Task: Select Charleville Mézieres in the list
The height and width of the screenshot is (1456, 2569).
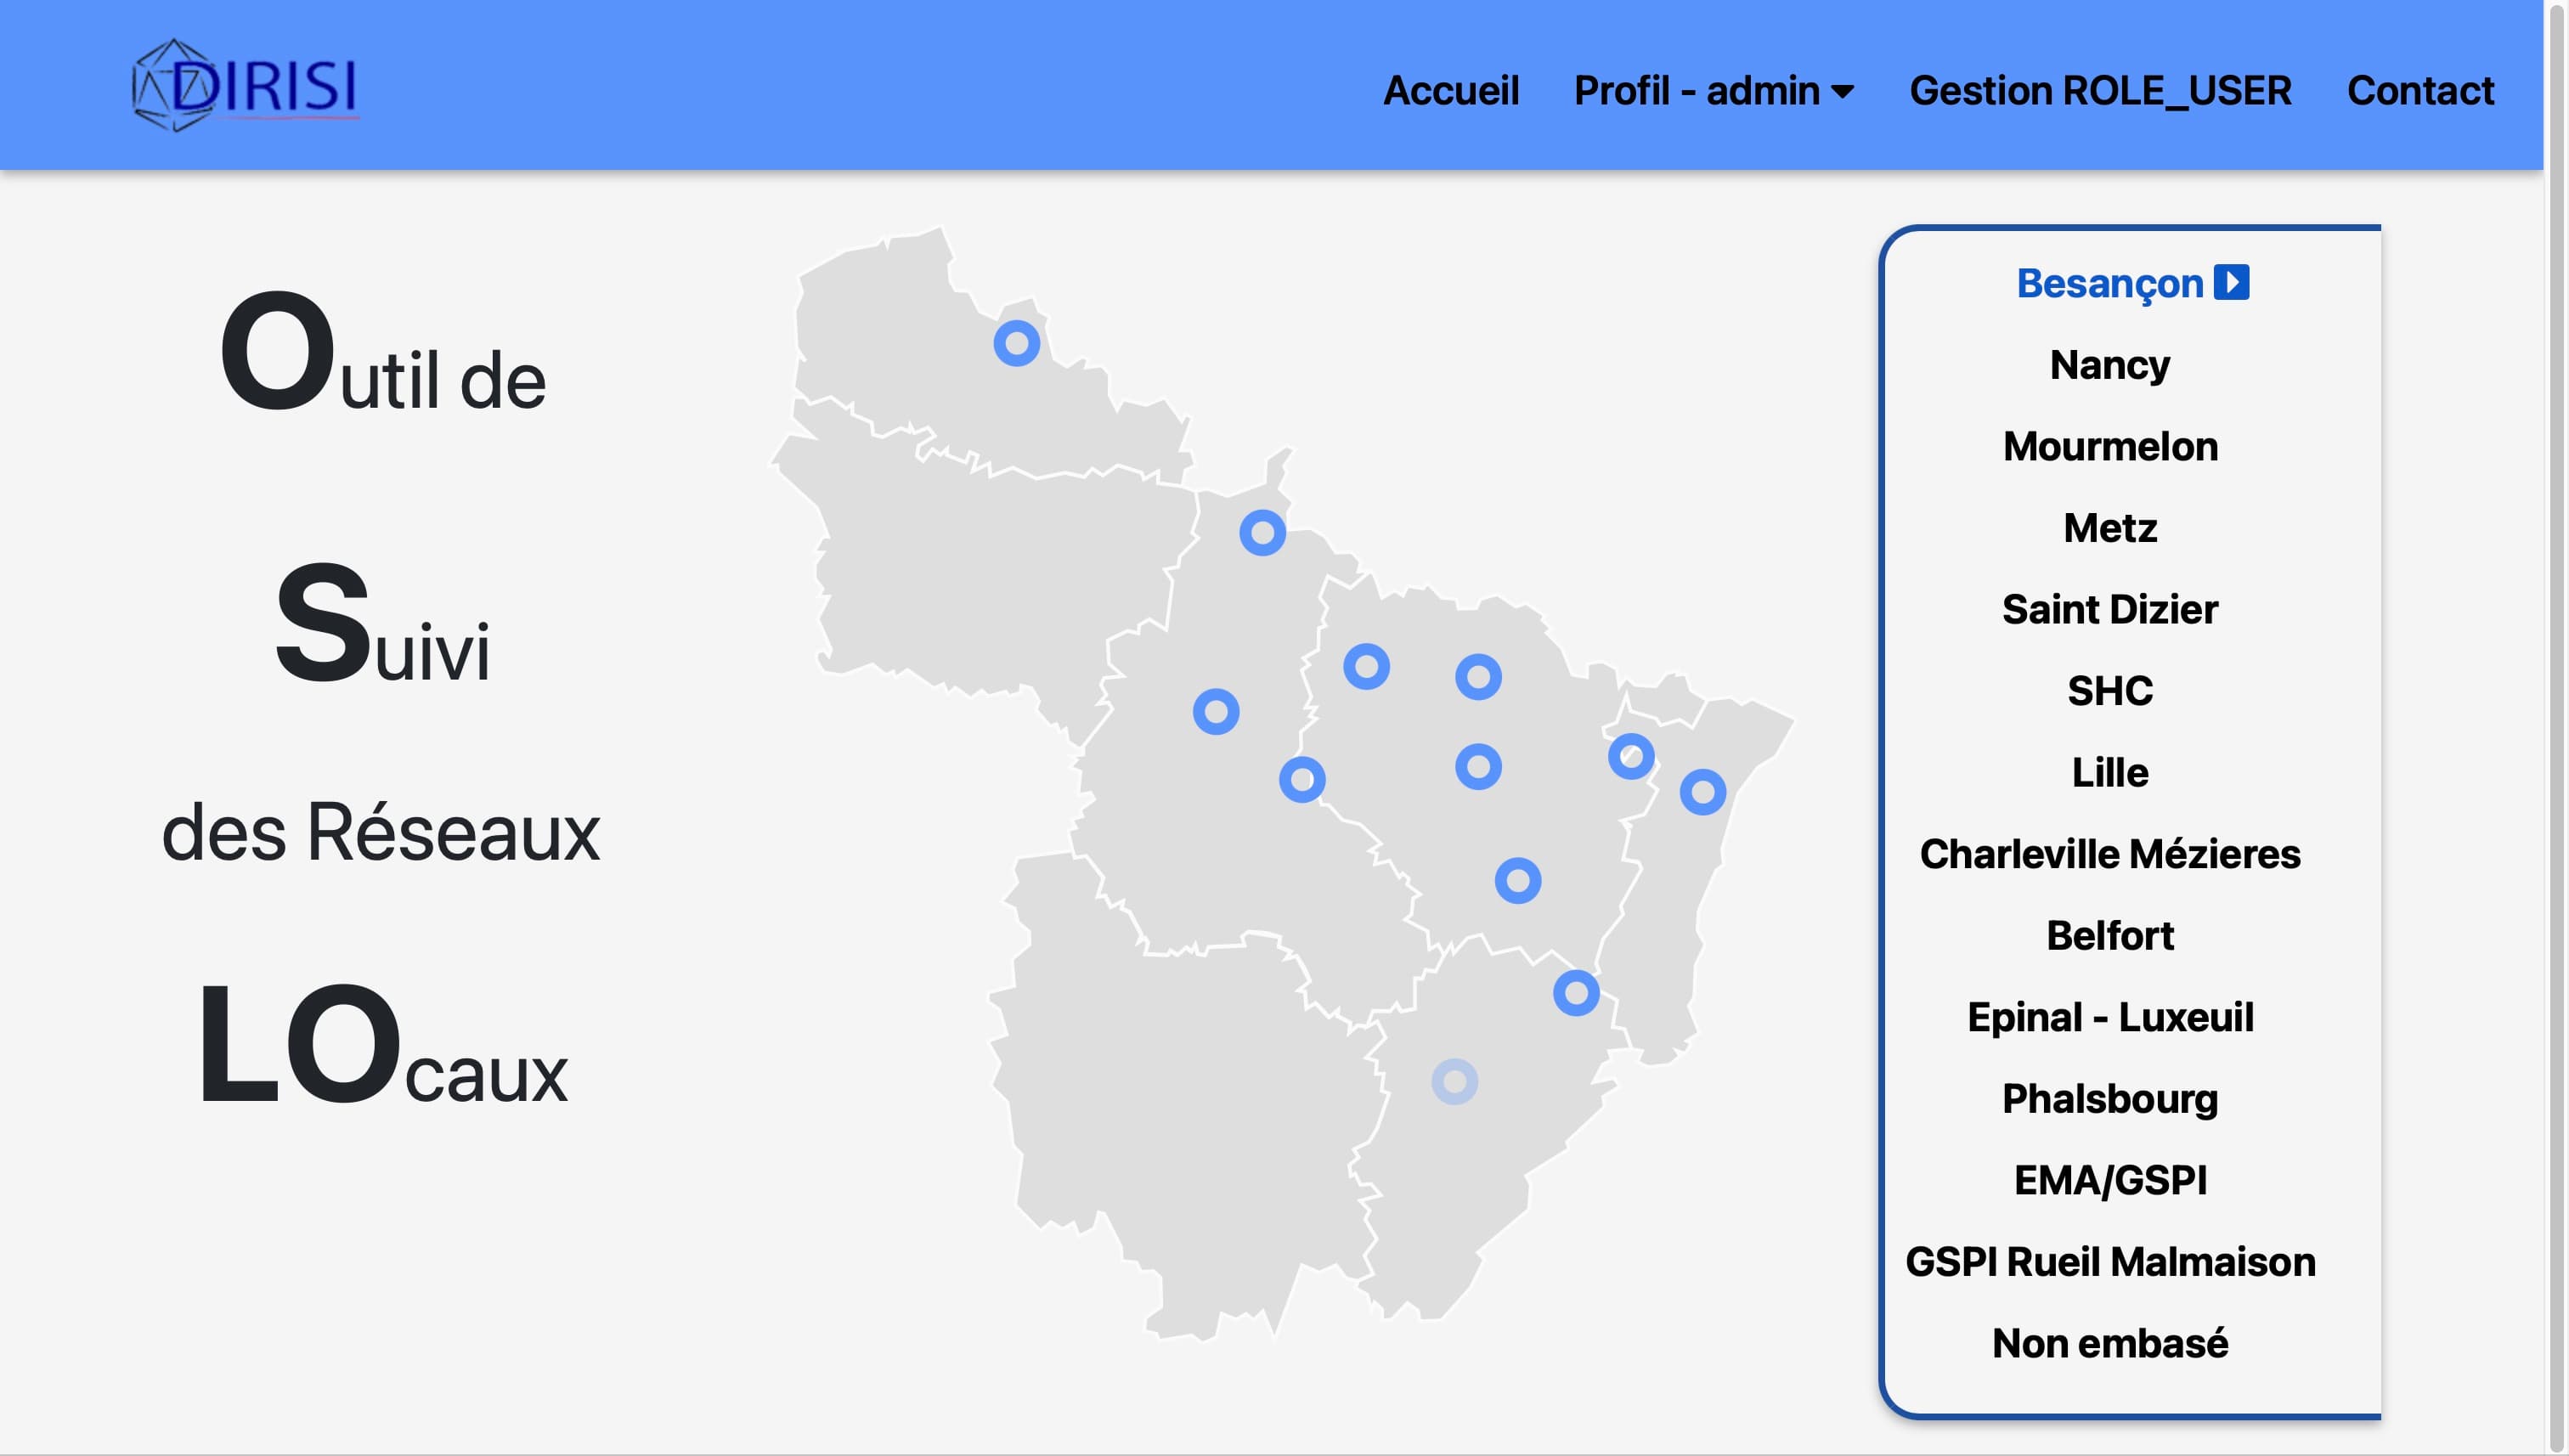Action: 2109,854
